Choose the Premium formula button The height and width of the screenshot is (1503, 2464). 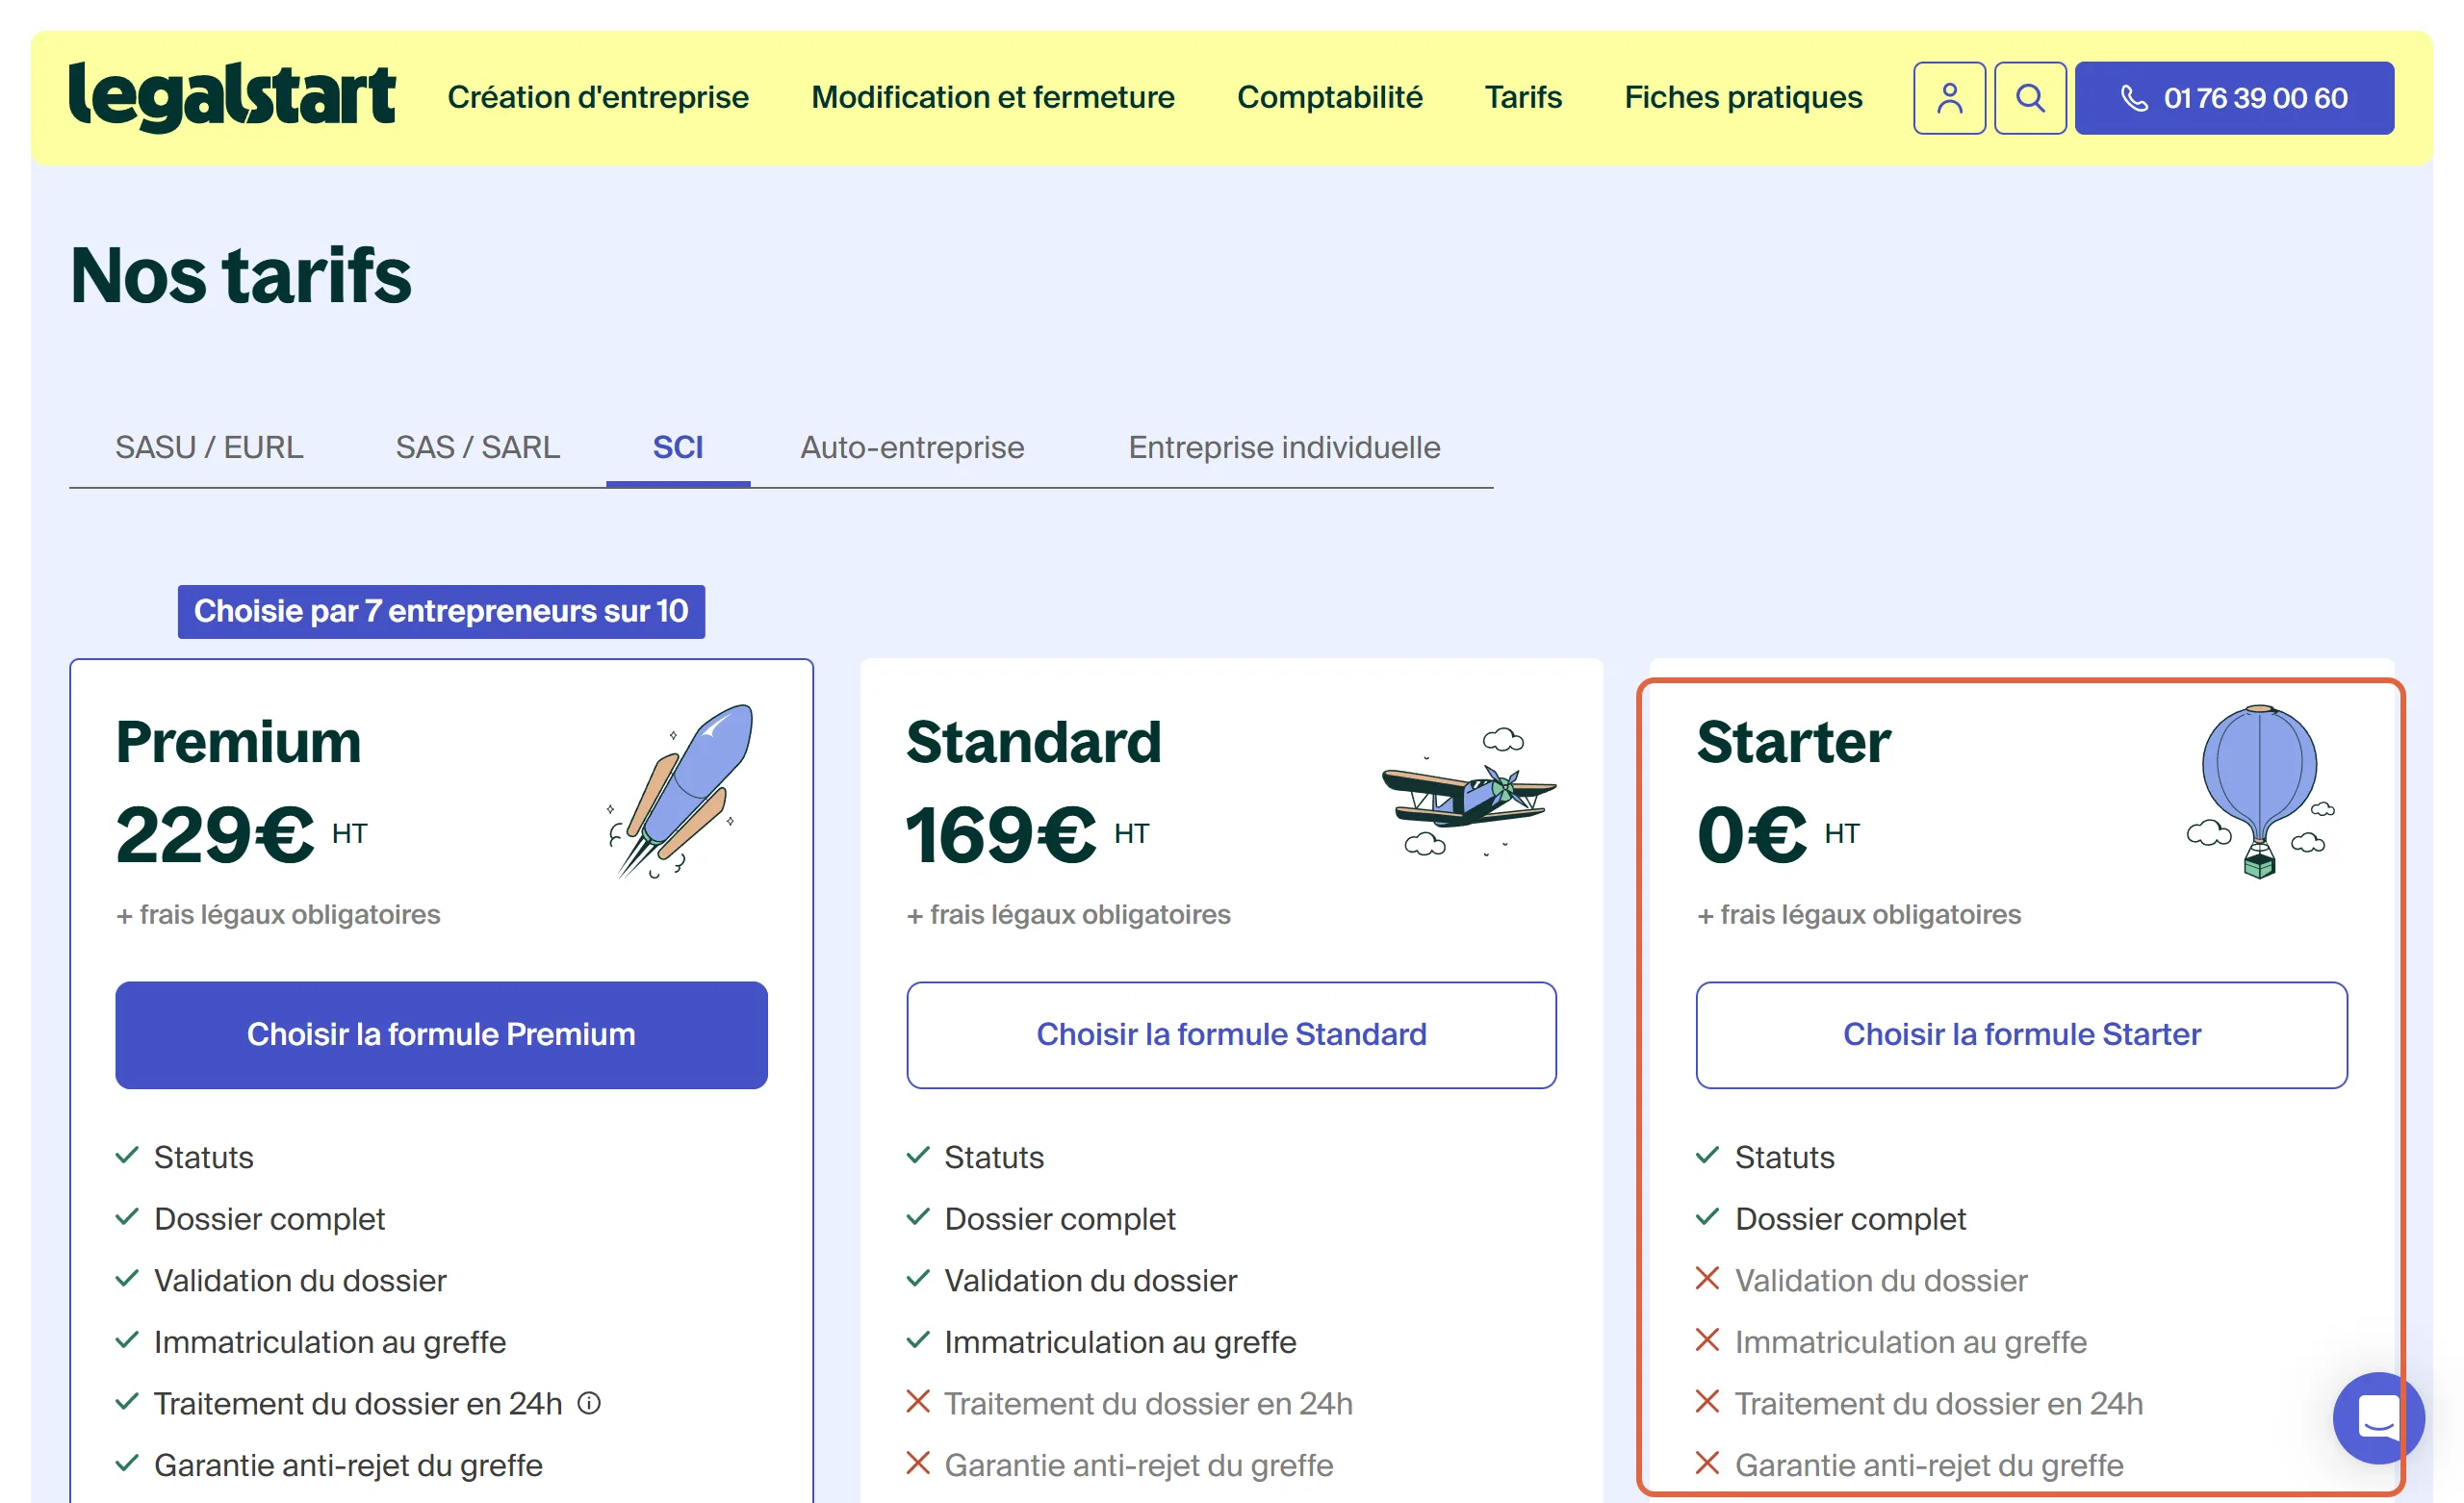(441, 1034)
